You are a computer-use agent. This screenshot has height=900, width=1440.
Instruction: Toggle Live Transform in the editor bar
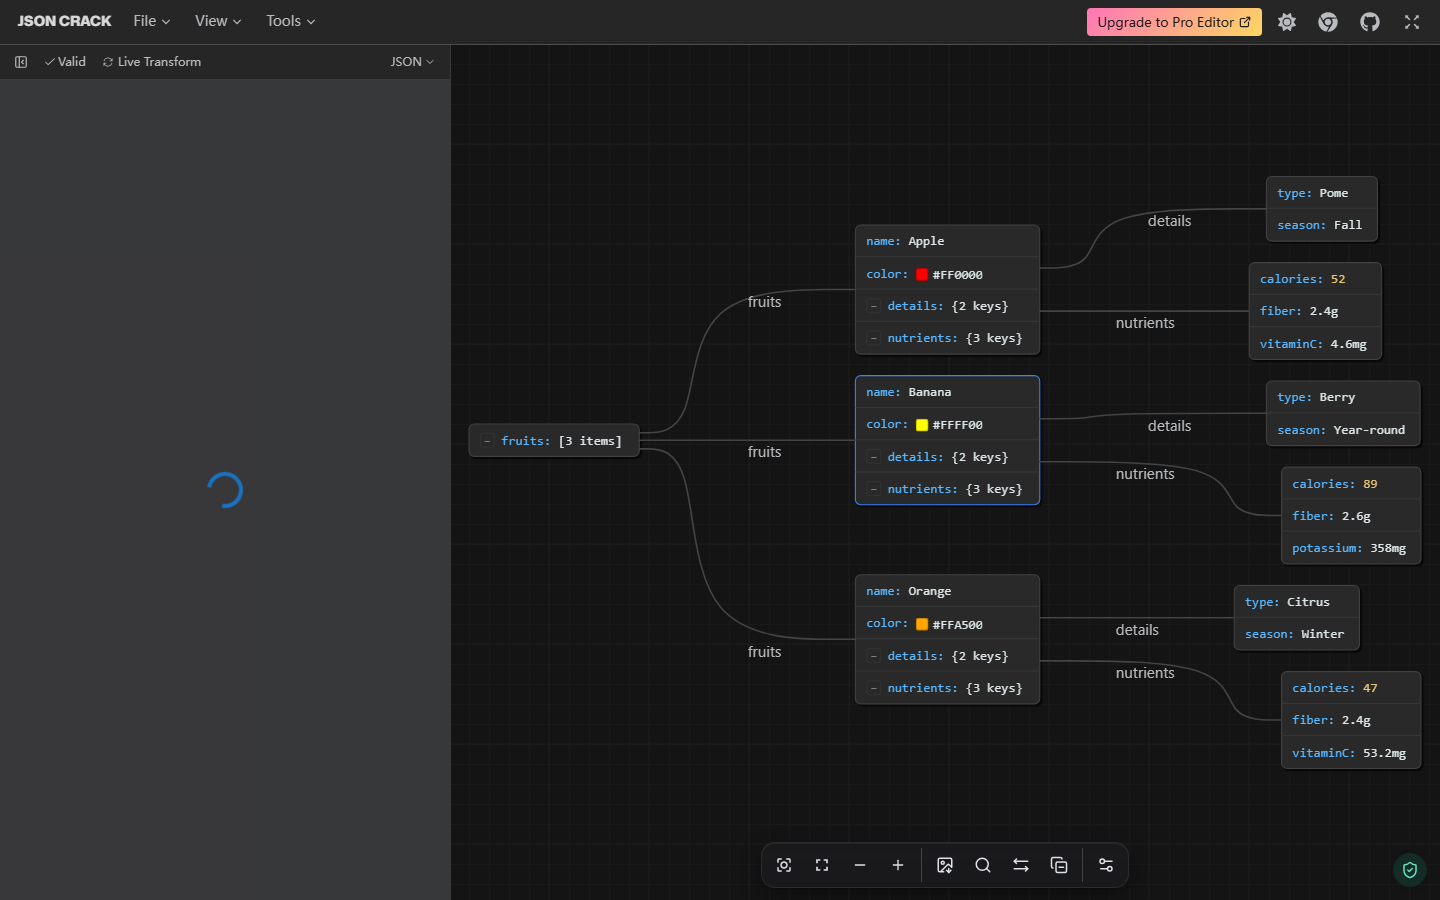(x=152, y=62)
